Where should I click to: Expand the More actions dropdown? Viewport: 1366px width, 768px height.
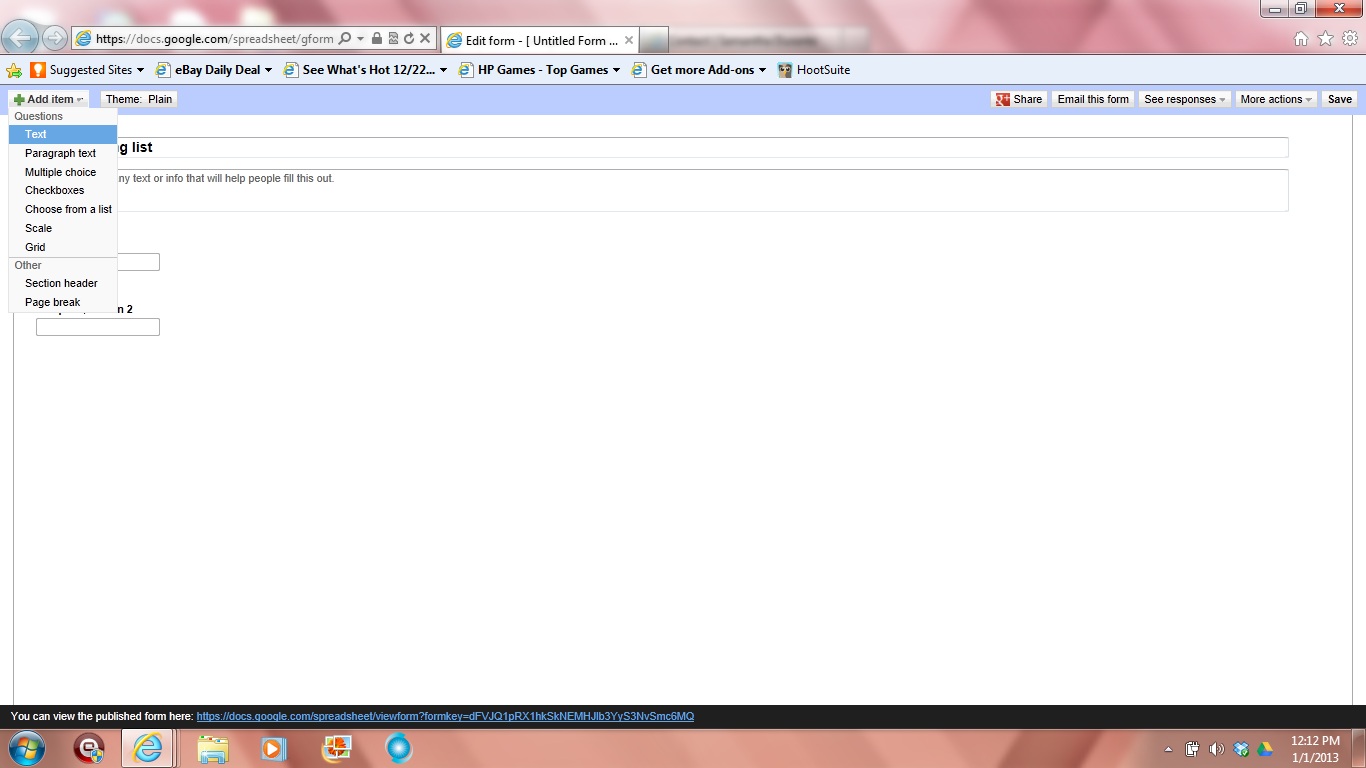pos(1276,99)
